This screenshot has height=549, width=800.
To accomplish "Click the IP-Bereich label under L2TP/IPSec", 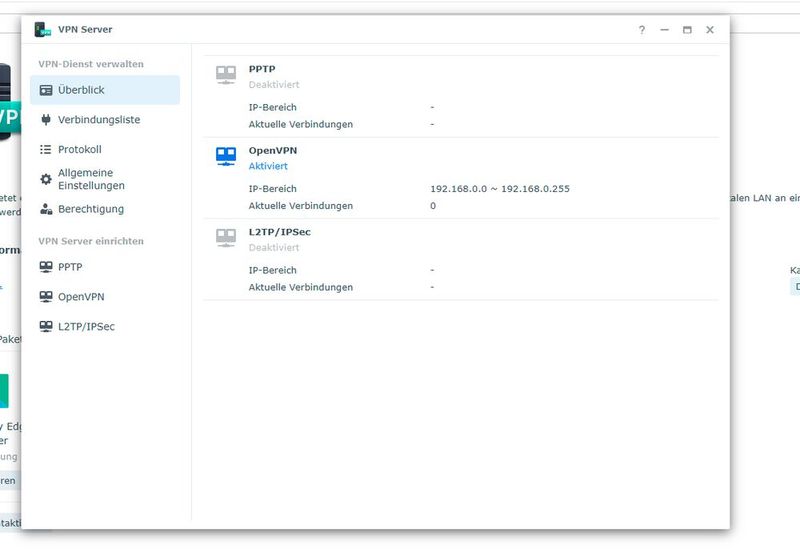I will coord(272,270).
